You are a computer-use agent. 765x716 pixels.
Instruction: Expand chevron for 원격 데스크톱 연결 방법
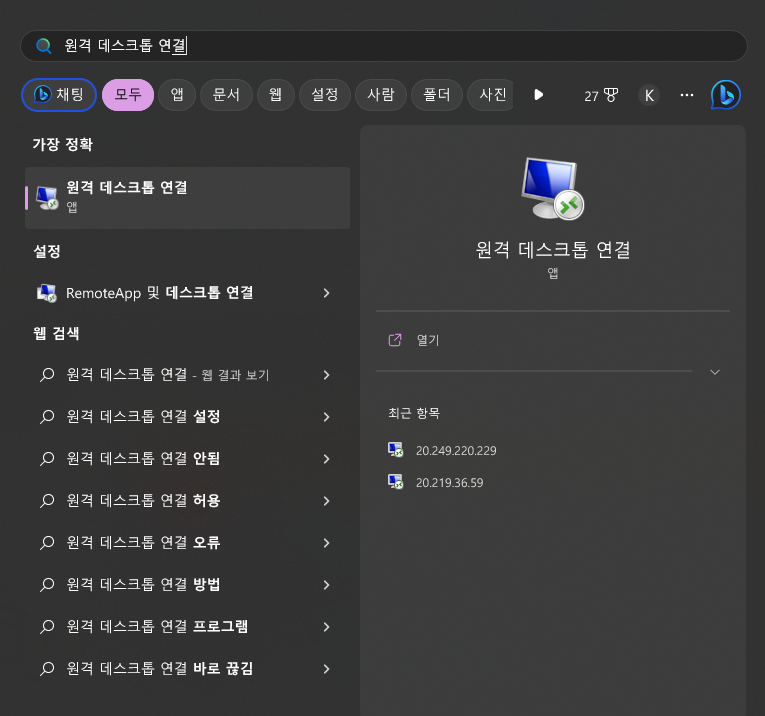(326, 584)
